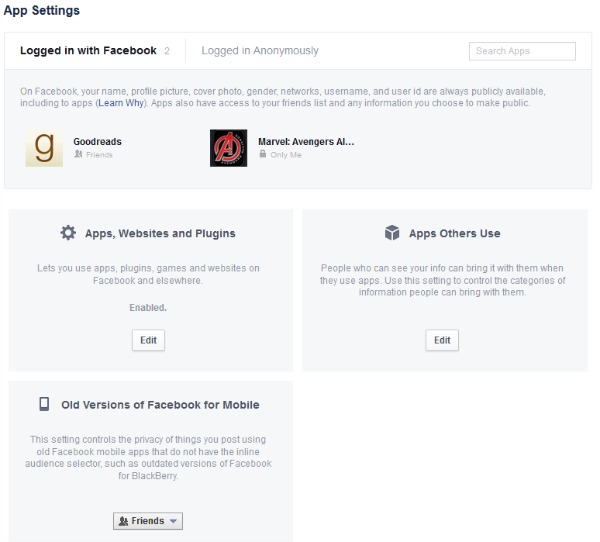This screenshot has height=542, width=600.
Task: Click the gear icon beside Apps, Websites and Plugins
Action: [68, 233]
